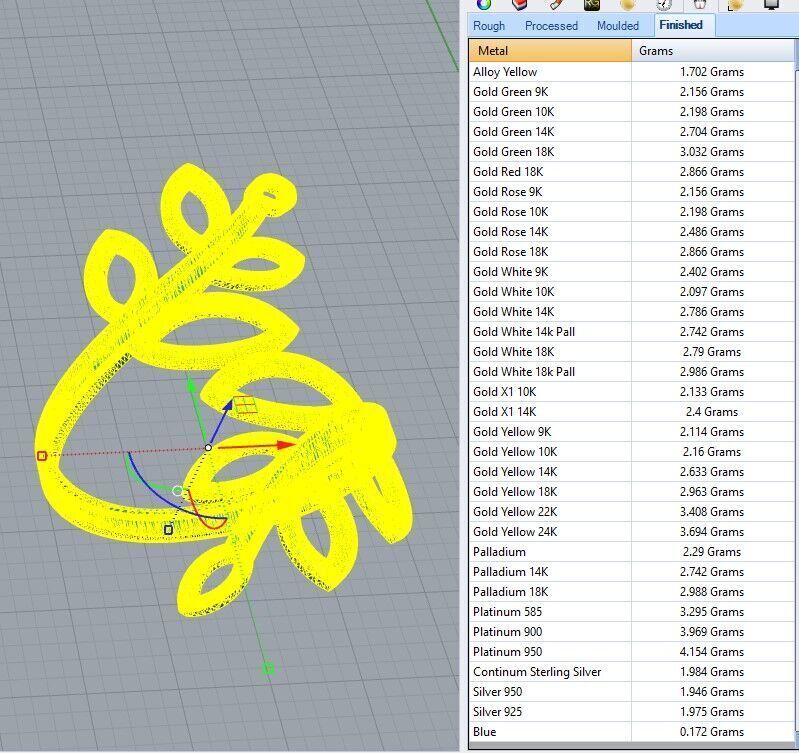Screen dimensions: 799x753
Task: Select the Alloy Yellow row
Action: click(631, 72)
